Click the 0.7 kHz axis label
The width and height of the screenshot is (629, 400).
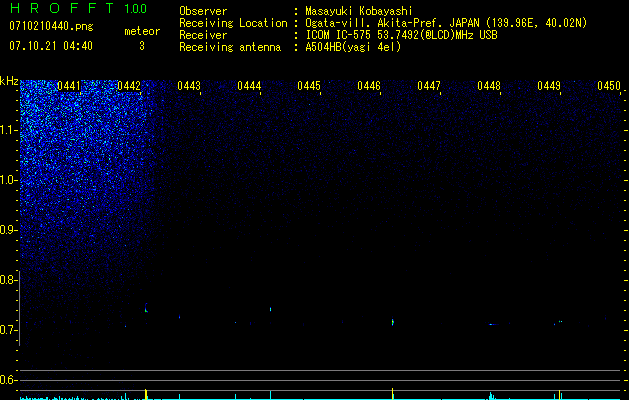[x=8, y=330]
